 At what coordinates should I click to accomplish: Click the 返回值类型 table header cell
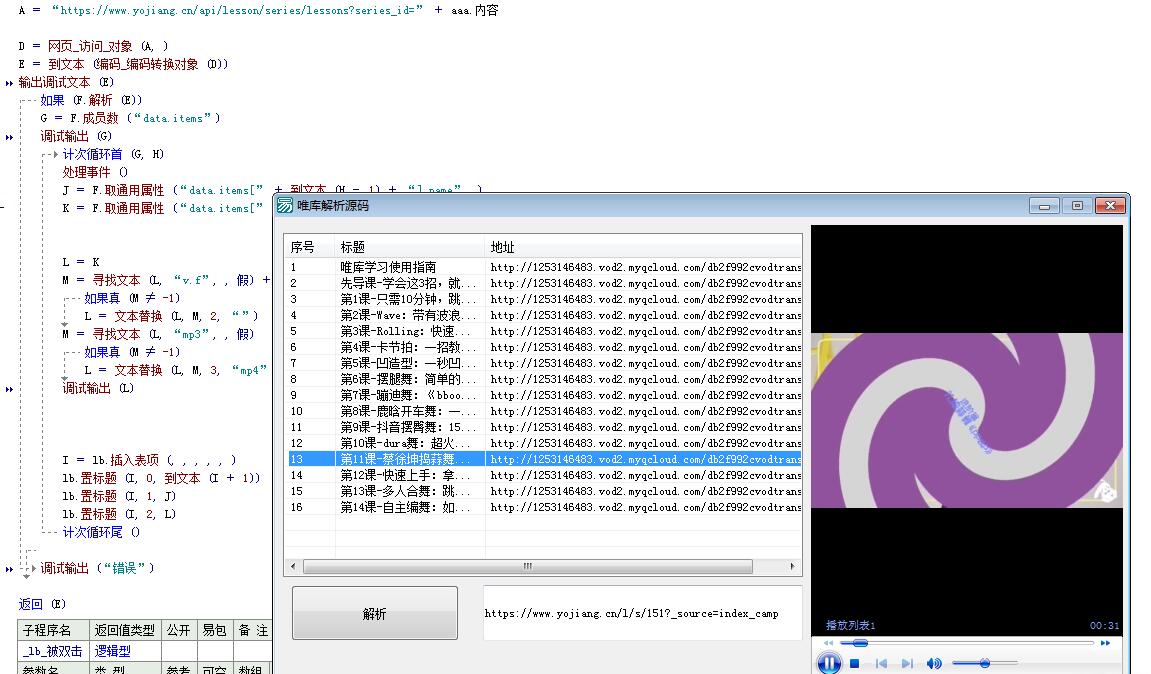(x=125, y=630)
